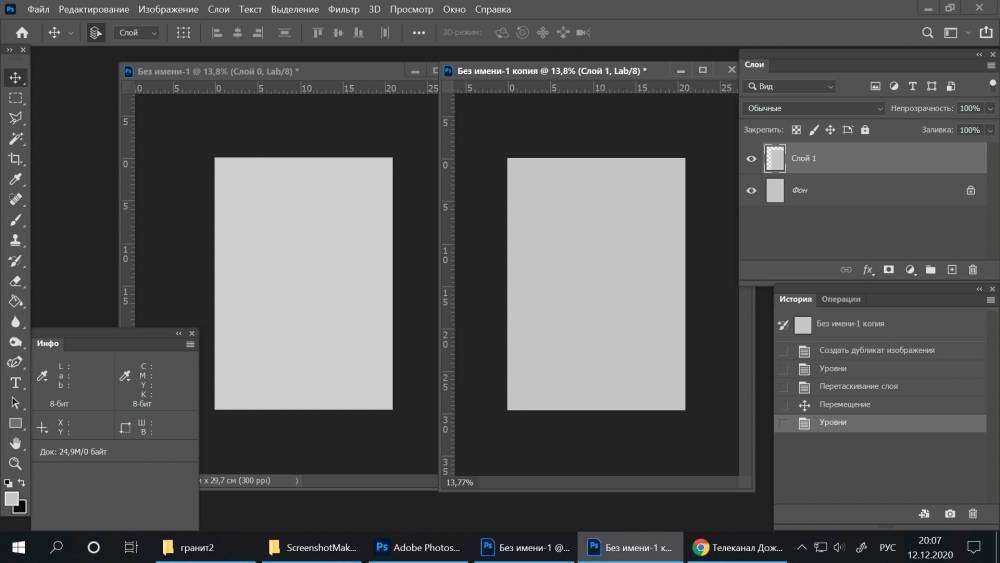Click the lock-all icon in Закрепить row
This screenshot has width=1000, height=563.
(865, 130)
